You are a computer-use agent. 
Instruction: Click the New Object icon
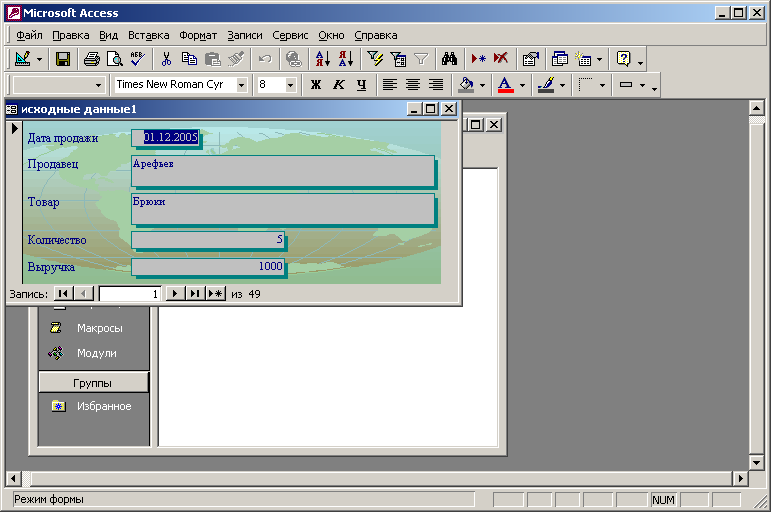pos(583,60)
